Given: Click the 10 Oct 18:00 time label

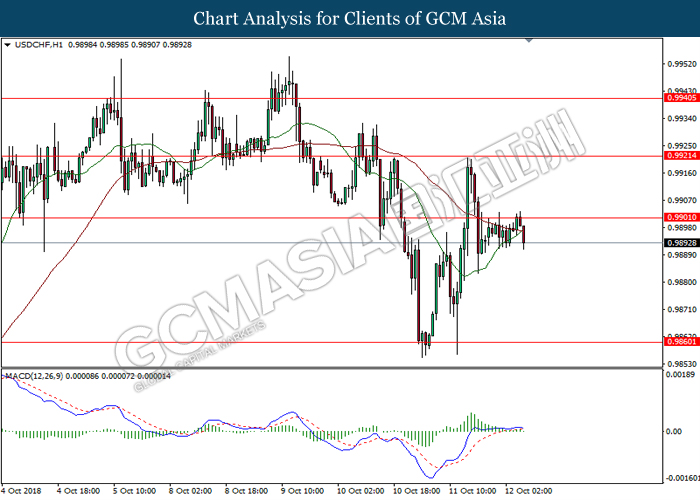Looking at the screenshot, I should tap(417, 491).
